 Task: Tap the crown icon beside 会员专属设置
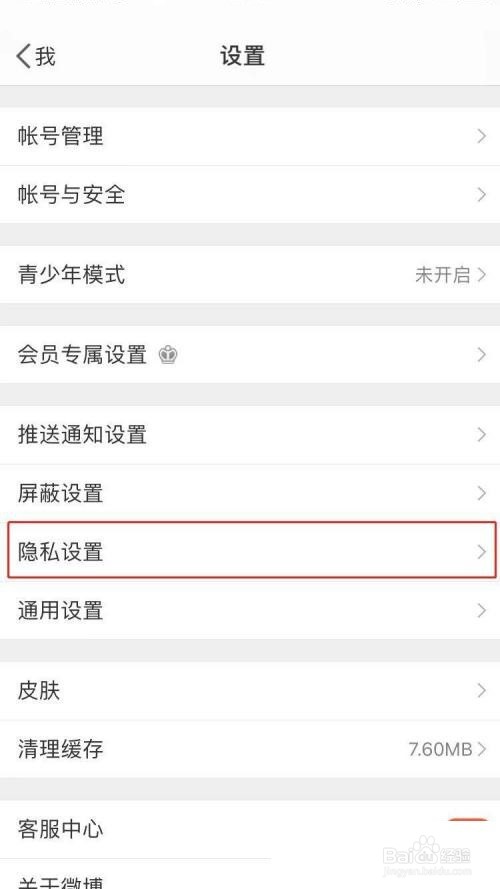(x=168, y=355)
